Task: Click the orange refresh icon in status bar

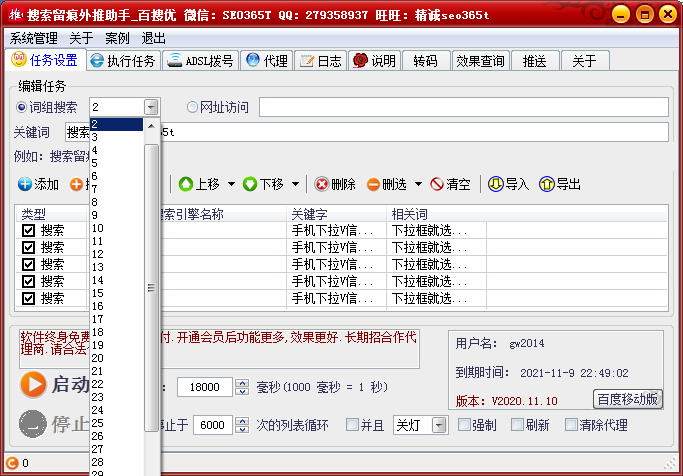Action: (12, 463)
